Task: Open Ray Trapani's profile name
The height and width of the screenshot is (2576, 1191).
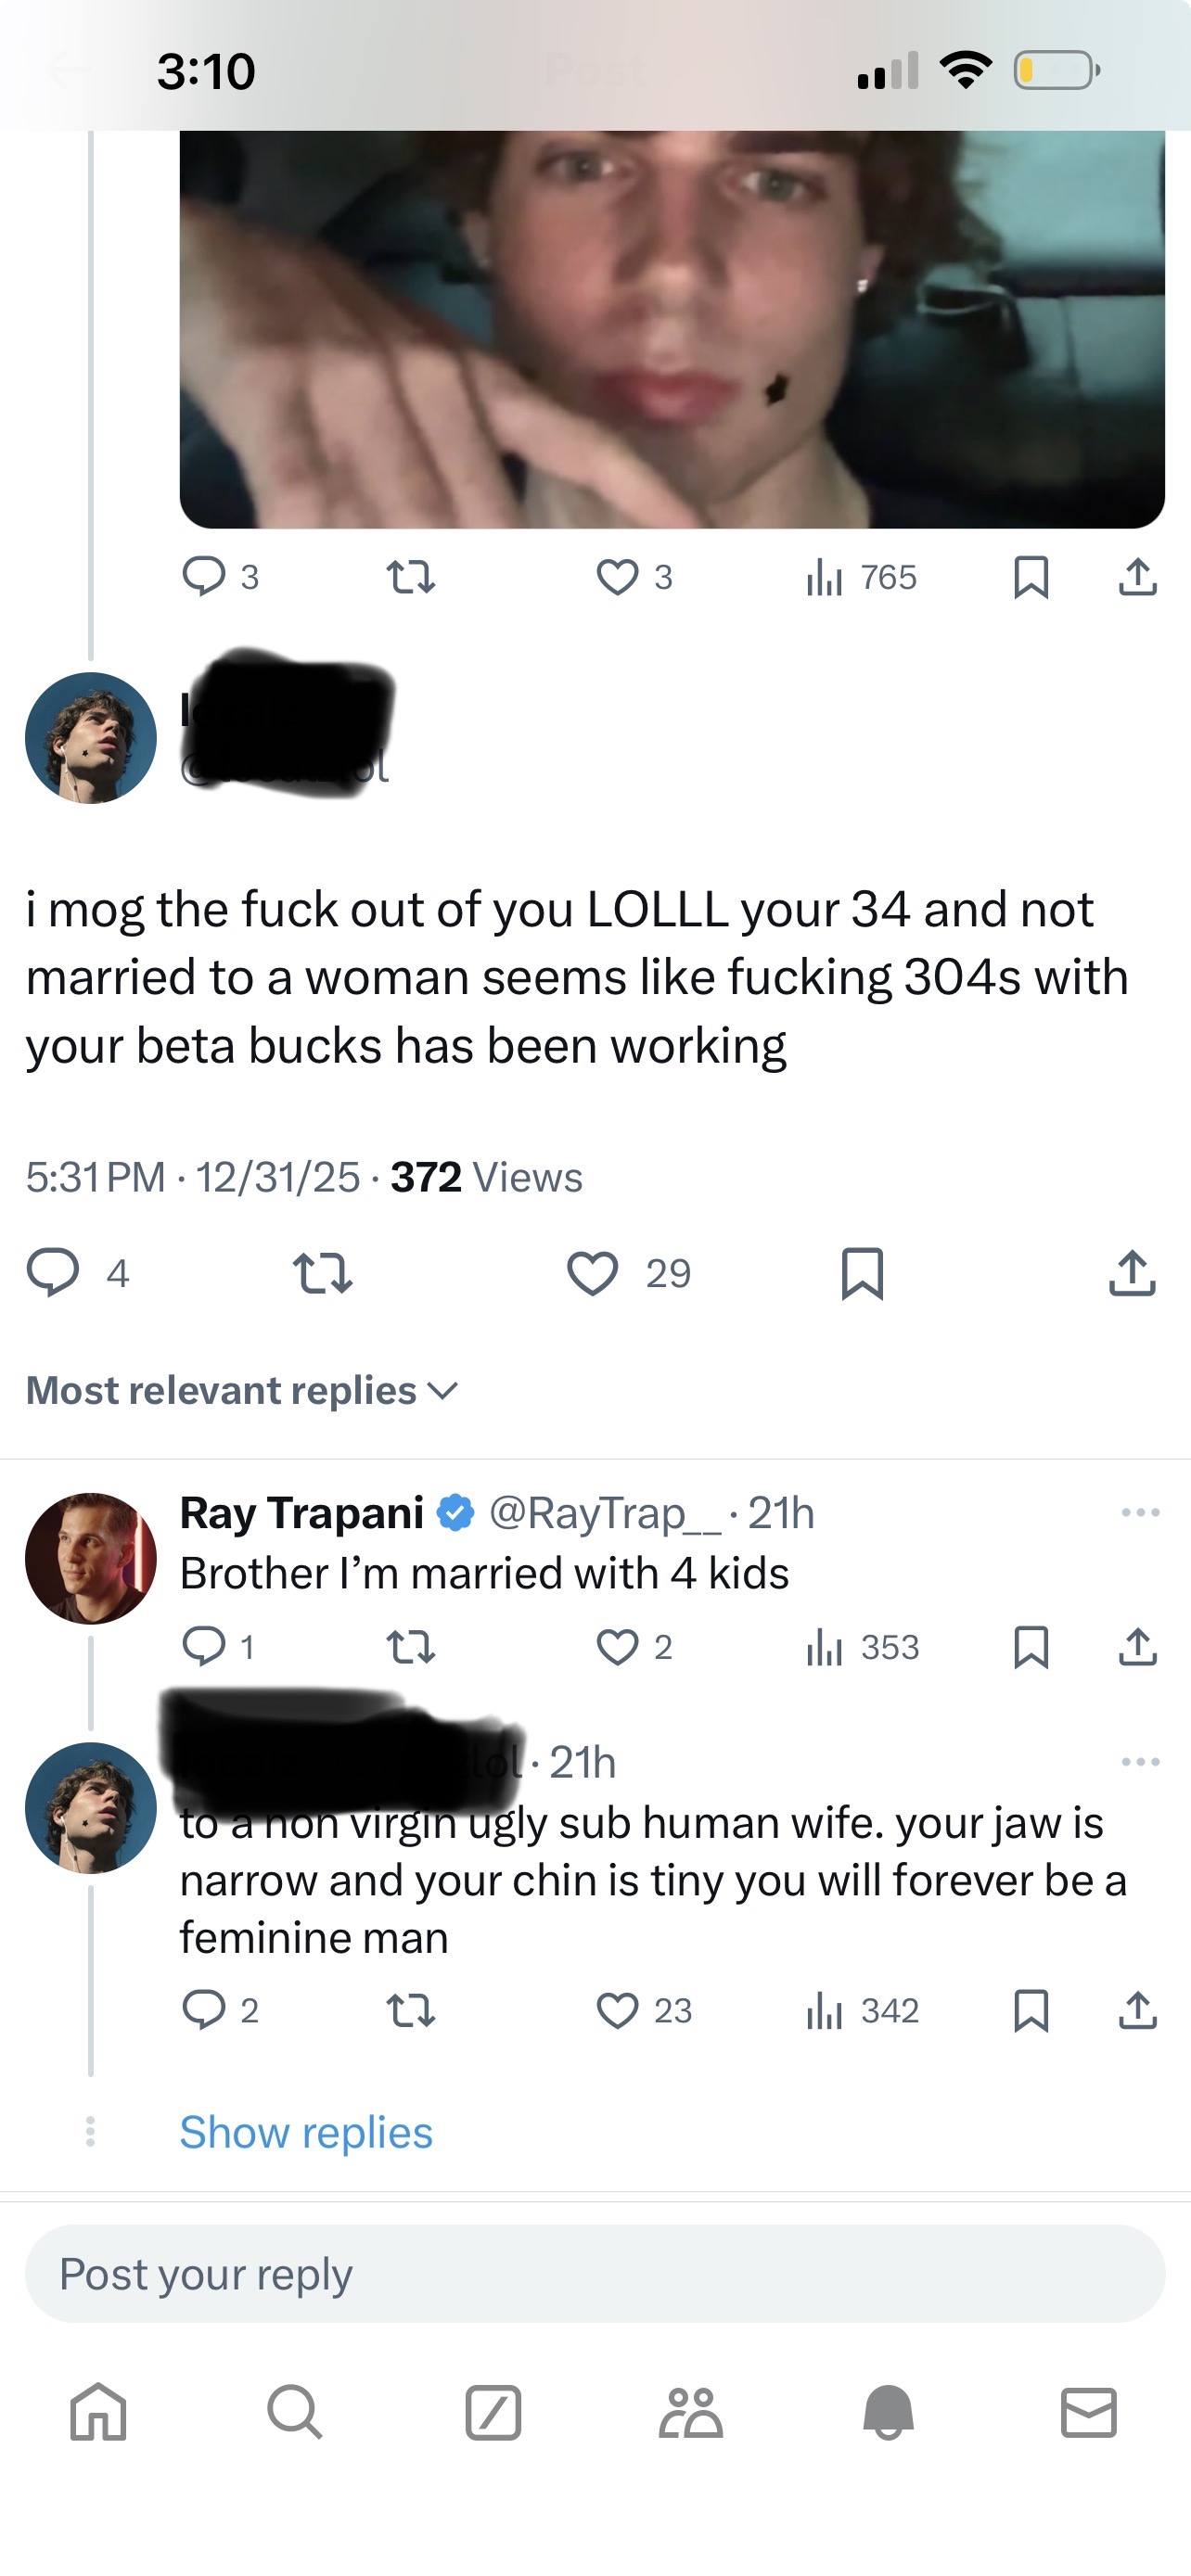Action: coord(302,1513)
